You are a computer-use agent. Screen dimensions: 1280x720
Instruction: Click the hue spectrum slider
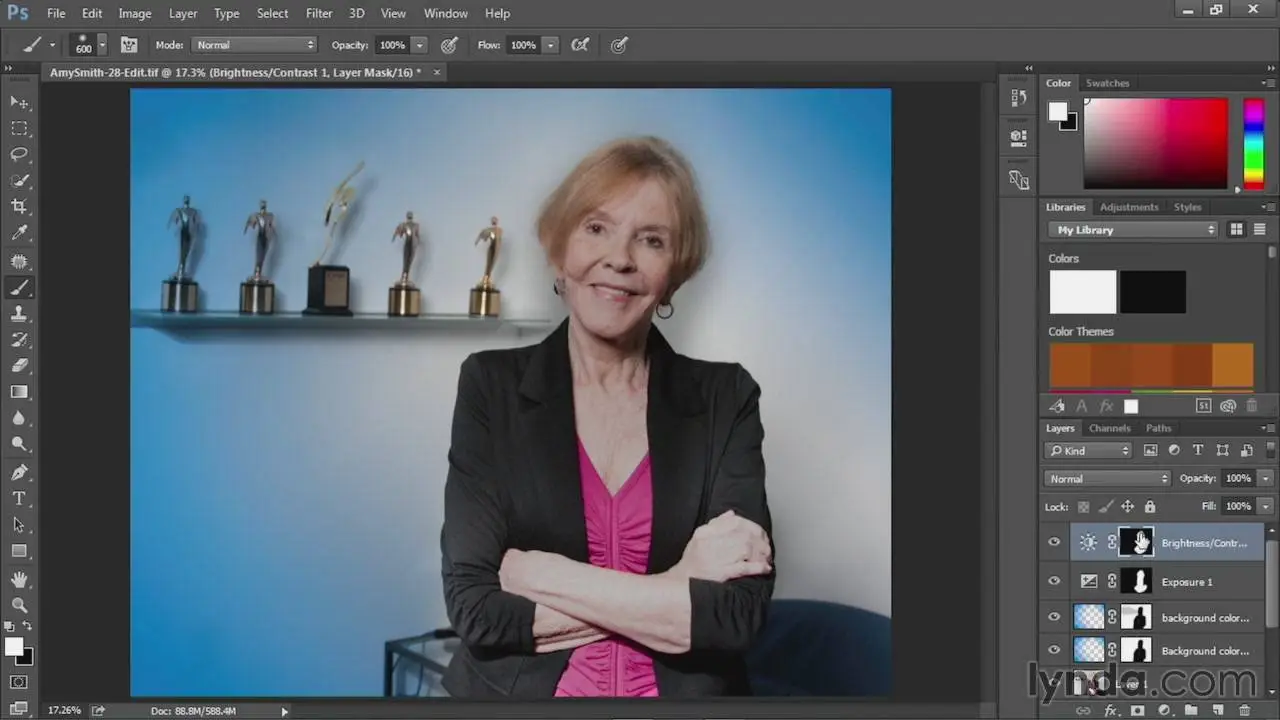pos(1253,143)
